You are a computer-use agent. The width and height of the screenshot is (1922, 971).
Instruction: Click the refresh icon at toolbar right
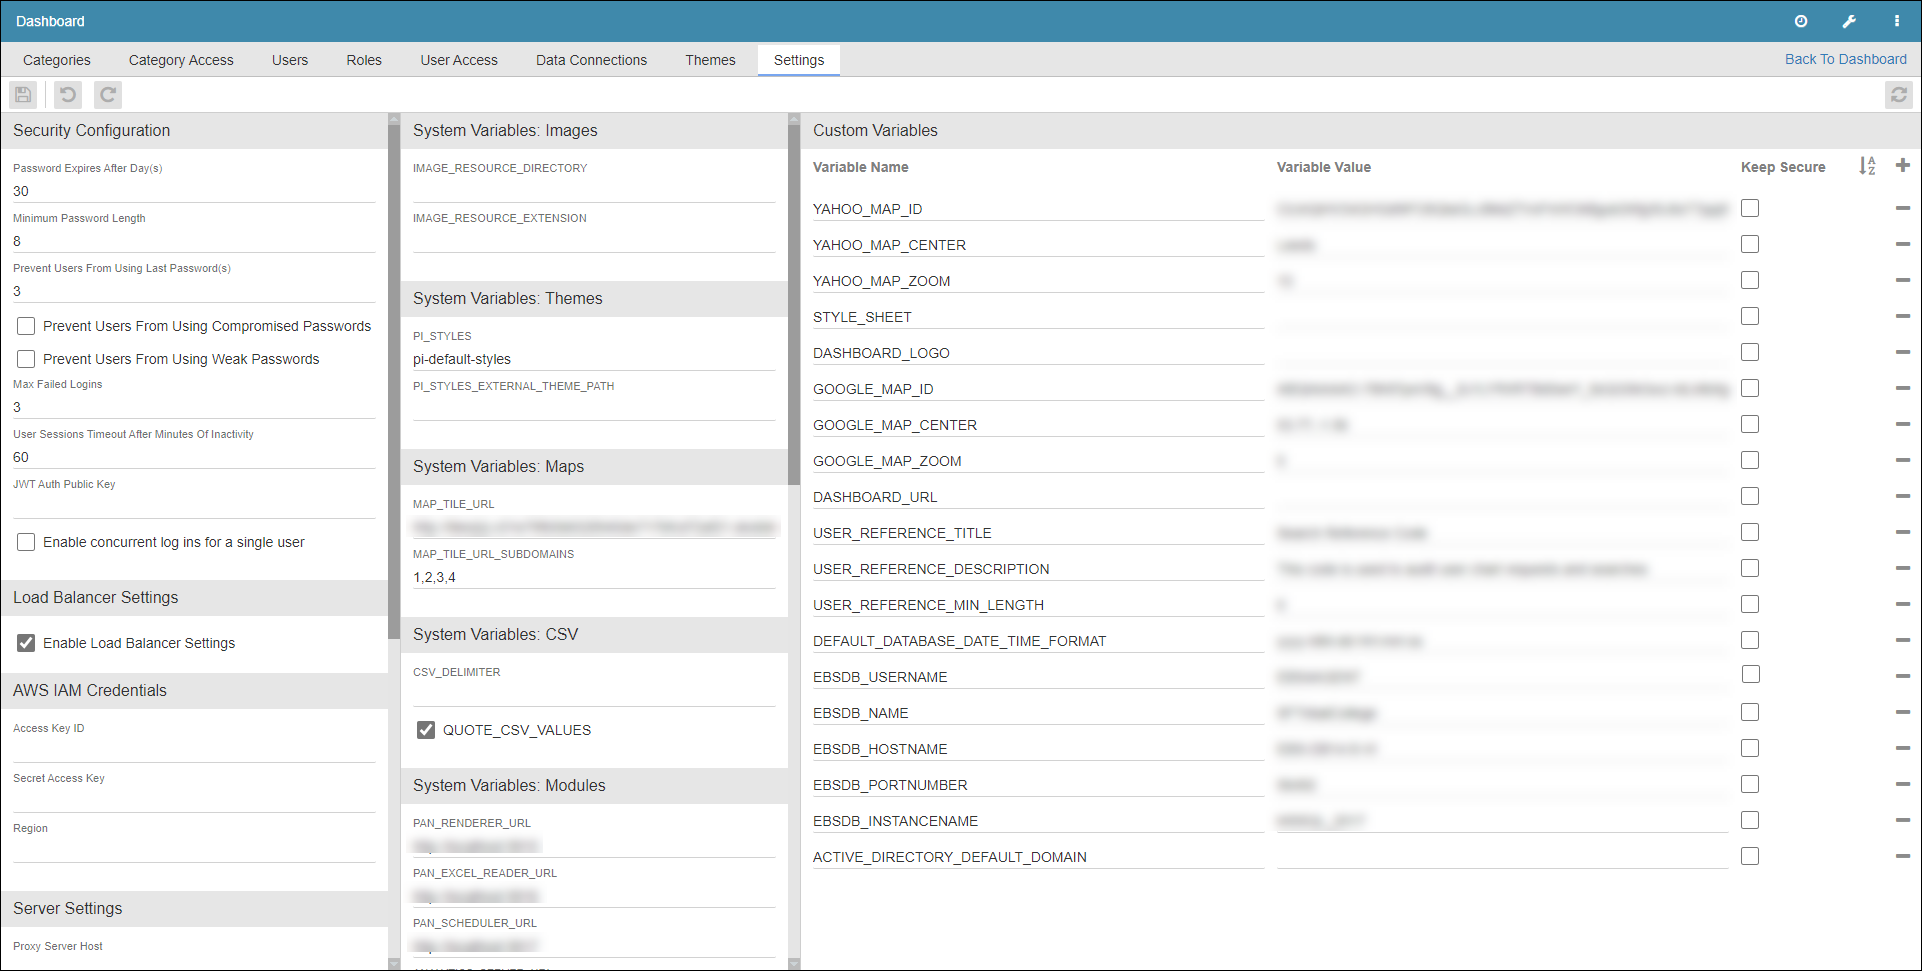(x=1898, y=95)
